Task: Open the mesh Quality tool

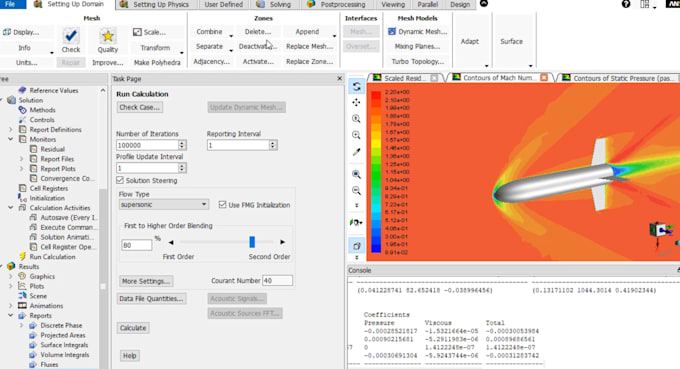Action: pyautogui.click(x=108, y=40)
